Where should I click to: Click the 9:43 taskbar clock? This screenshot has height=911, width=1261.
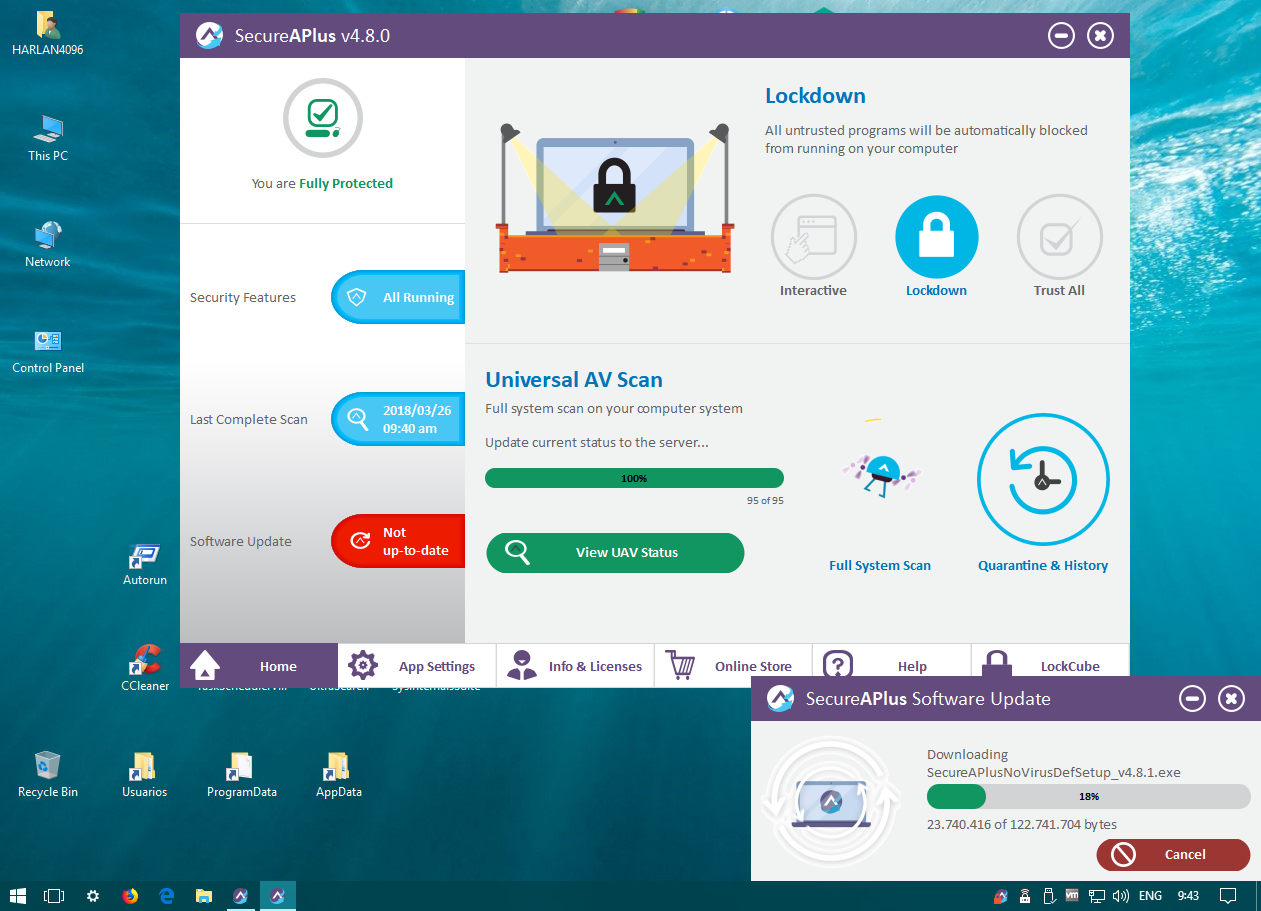1188,896
